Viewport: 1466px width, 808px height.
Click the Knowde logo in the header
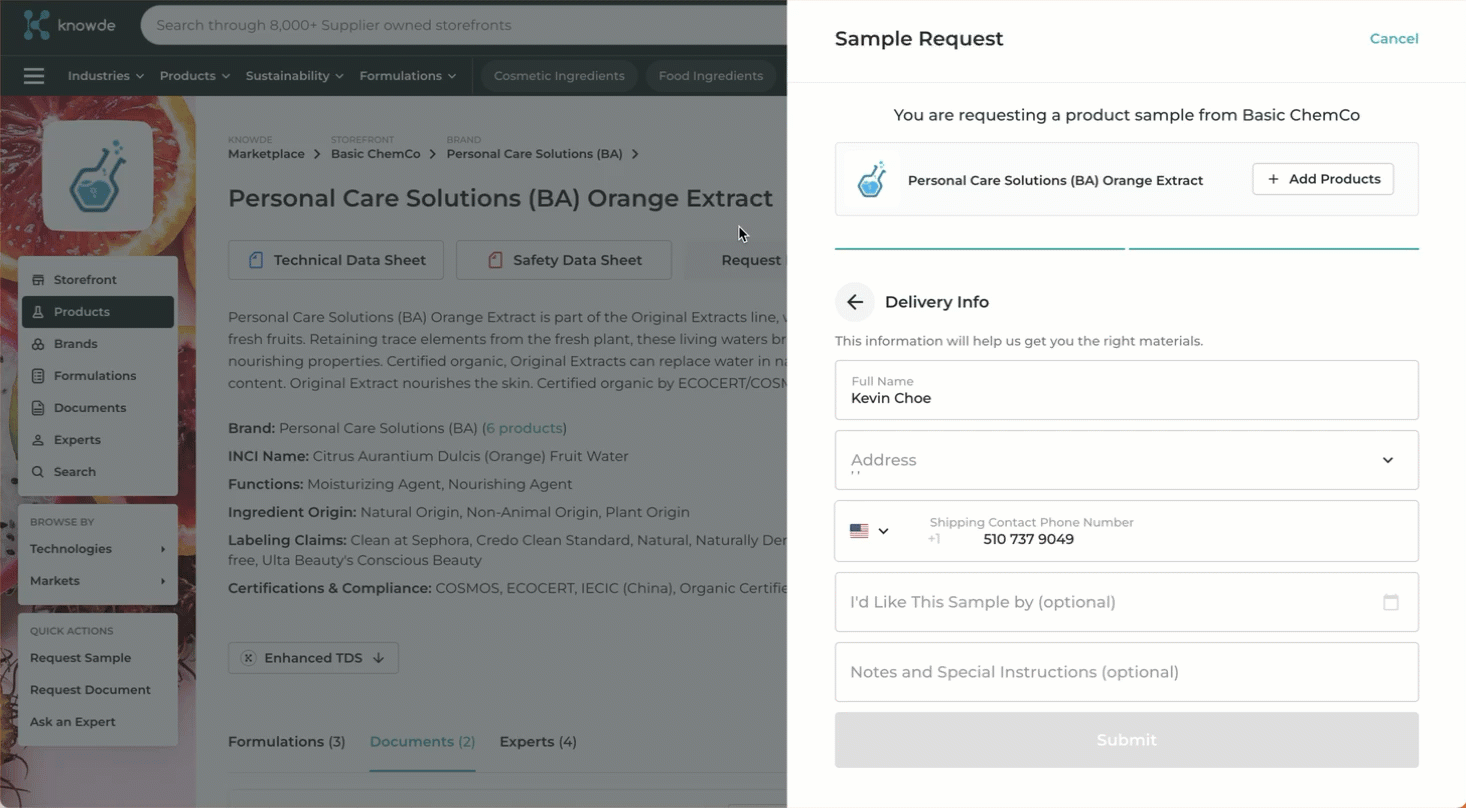(x=69, y=25)
